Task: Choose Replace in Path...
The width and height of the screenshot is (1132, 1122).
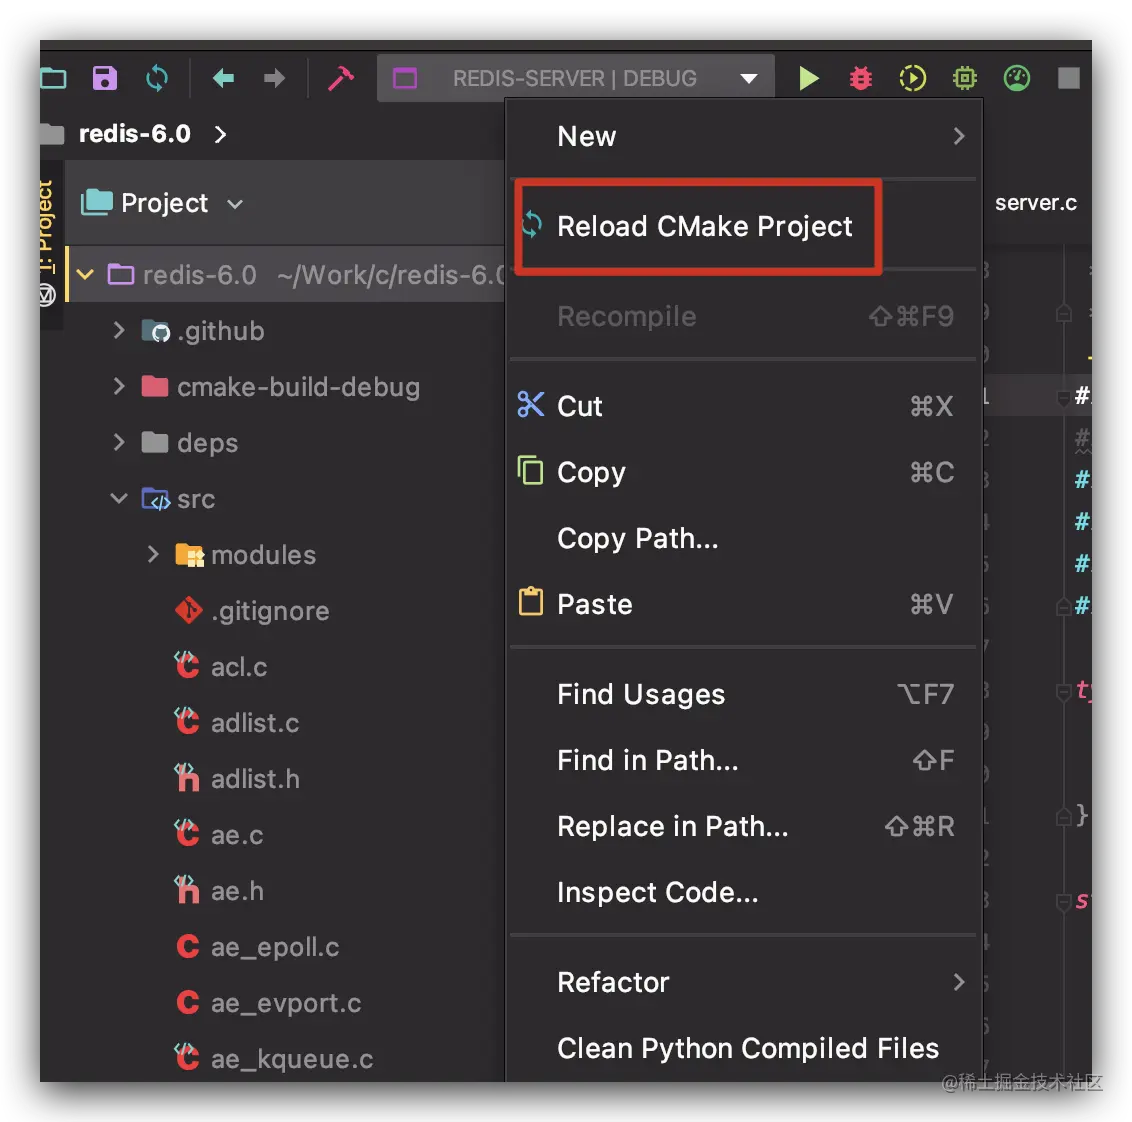Action: [744, 826]
